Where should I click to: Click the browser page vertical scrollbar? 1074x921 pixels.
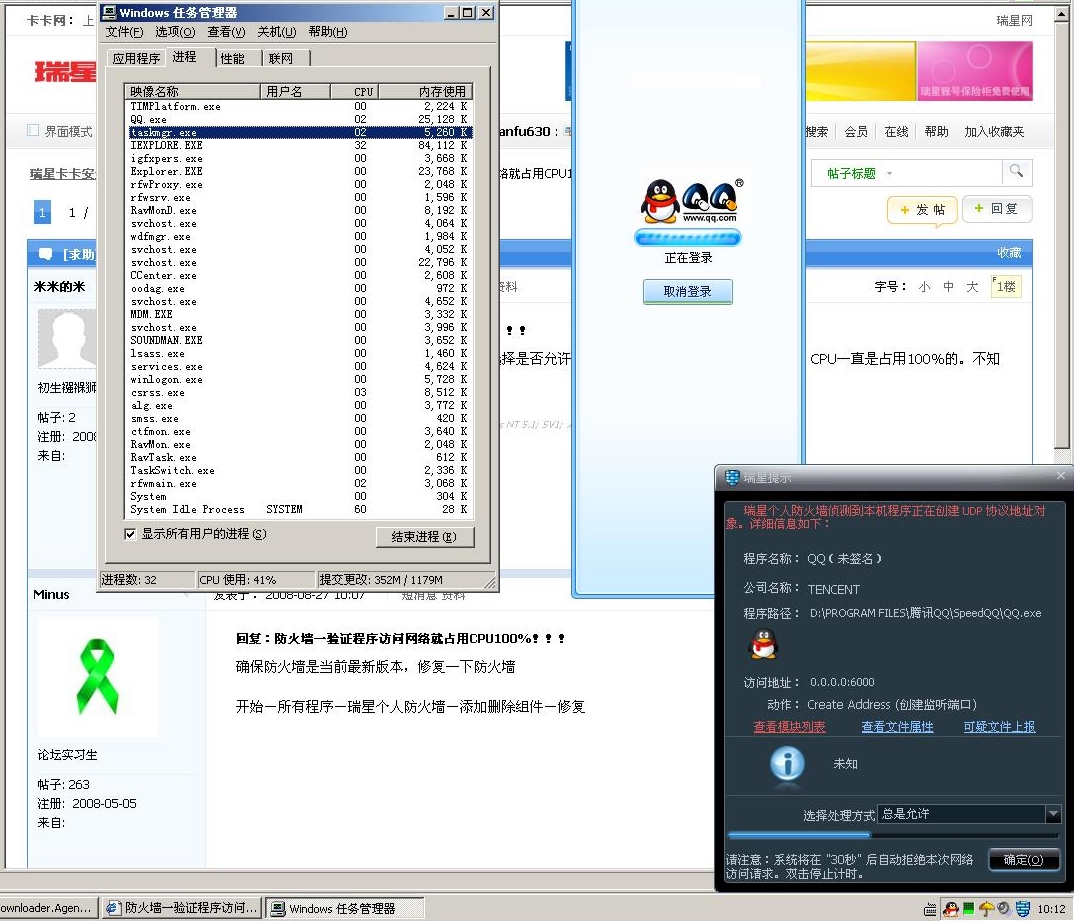point(1061,233)
